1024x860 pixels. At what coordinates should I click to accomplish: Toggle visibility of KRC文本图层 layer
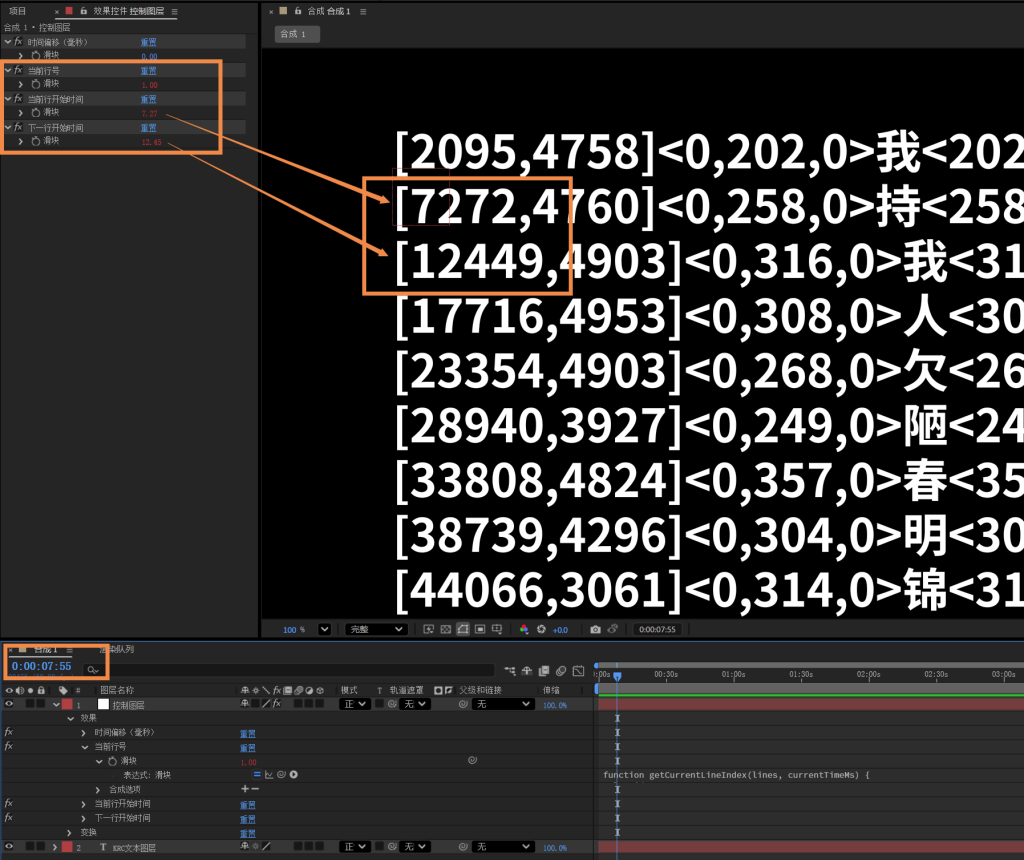(9, 847)
